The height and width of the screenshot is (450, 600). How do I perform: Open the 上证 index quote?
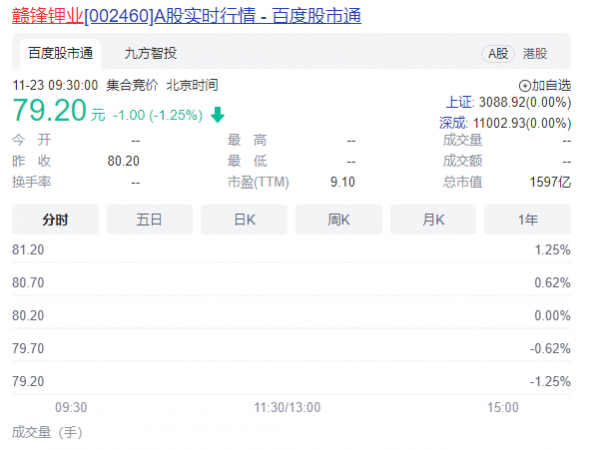click(x=508, y=102)
